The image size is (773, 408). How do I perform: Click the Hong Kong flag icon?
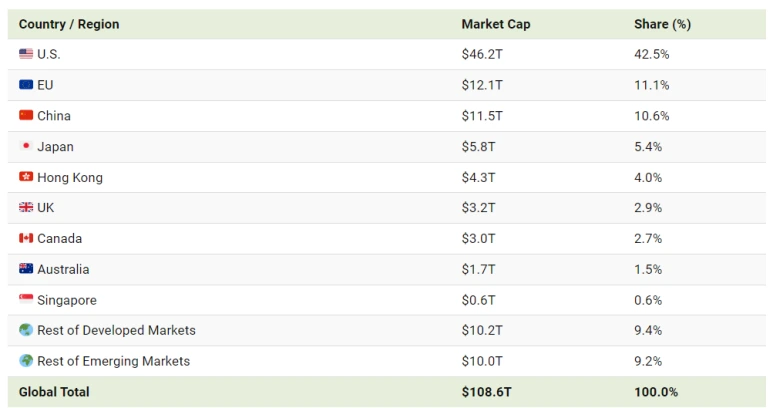point(26,177)
